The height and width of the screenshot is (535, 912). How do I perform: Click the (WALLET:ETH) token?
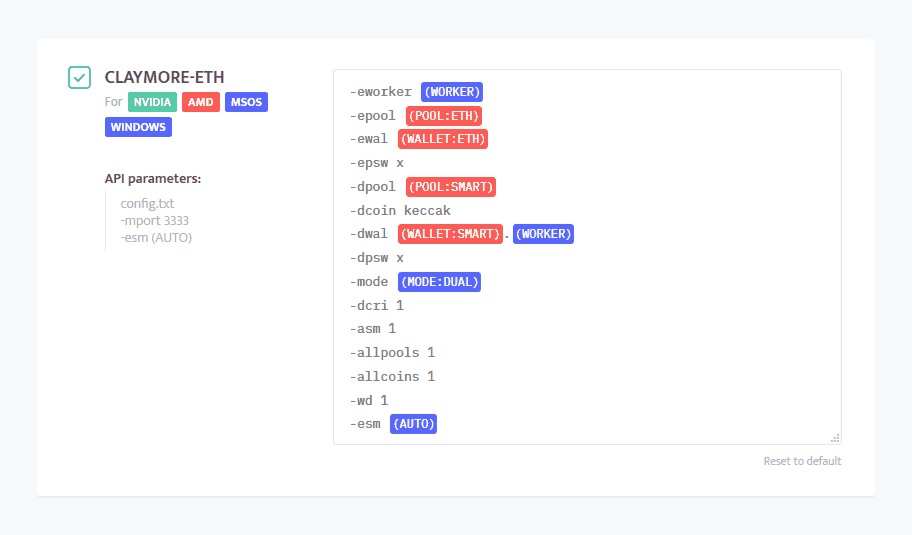443,139
